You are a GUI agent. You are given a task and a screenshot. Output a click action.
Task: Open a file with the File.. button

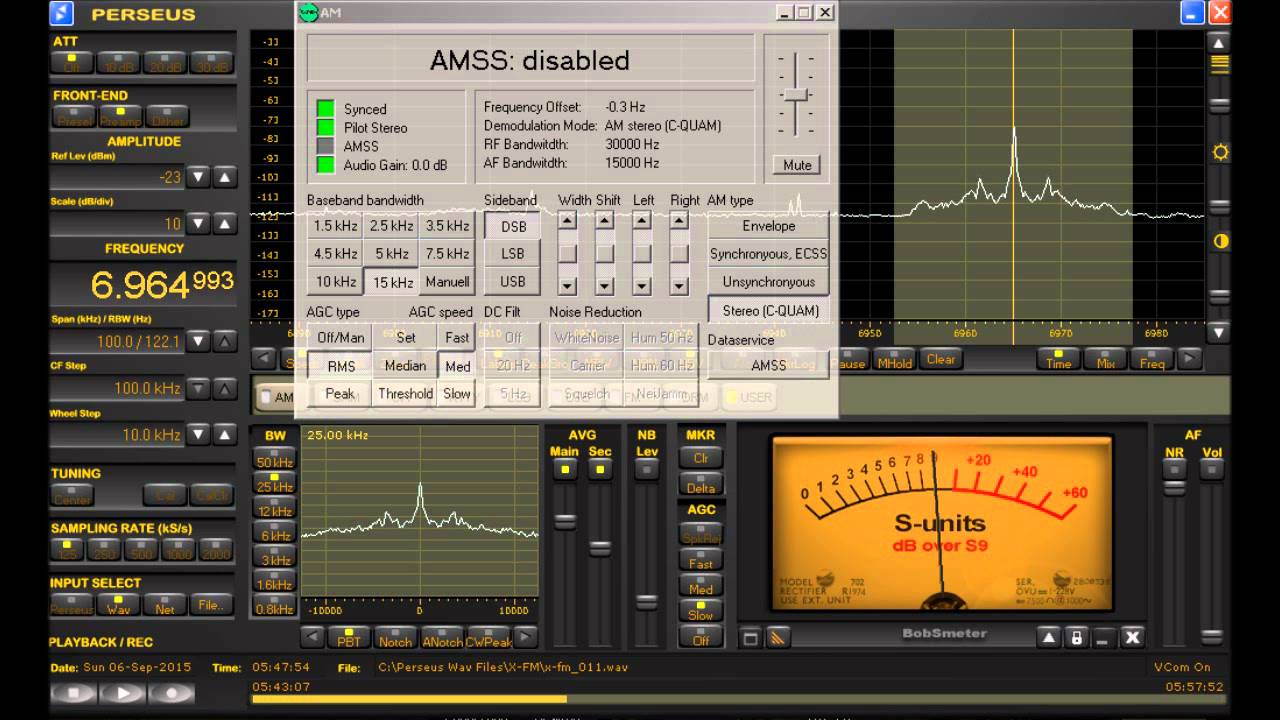pyautogui.click(x=211, y=605)
